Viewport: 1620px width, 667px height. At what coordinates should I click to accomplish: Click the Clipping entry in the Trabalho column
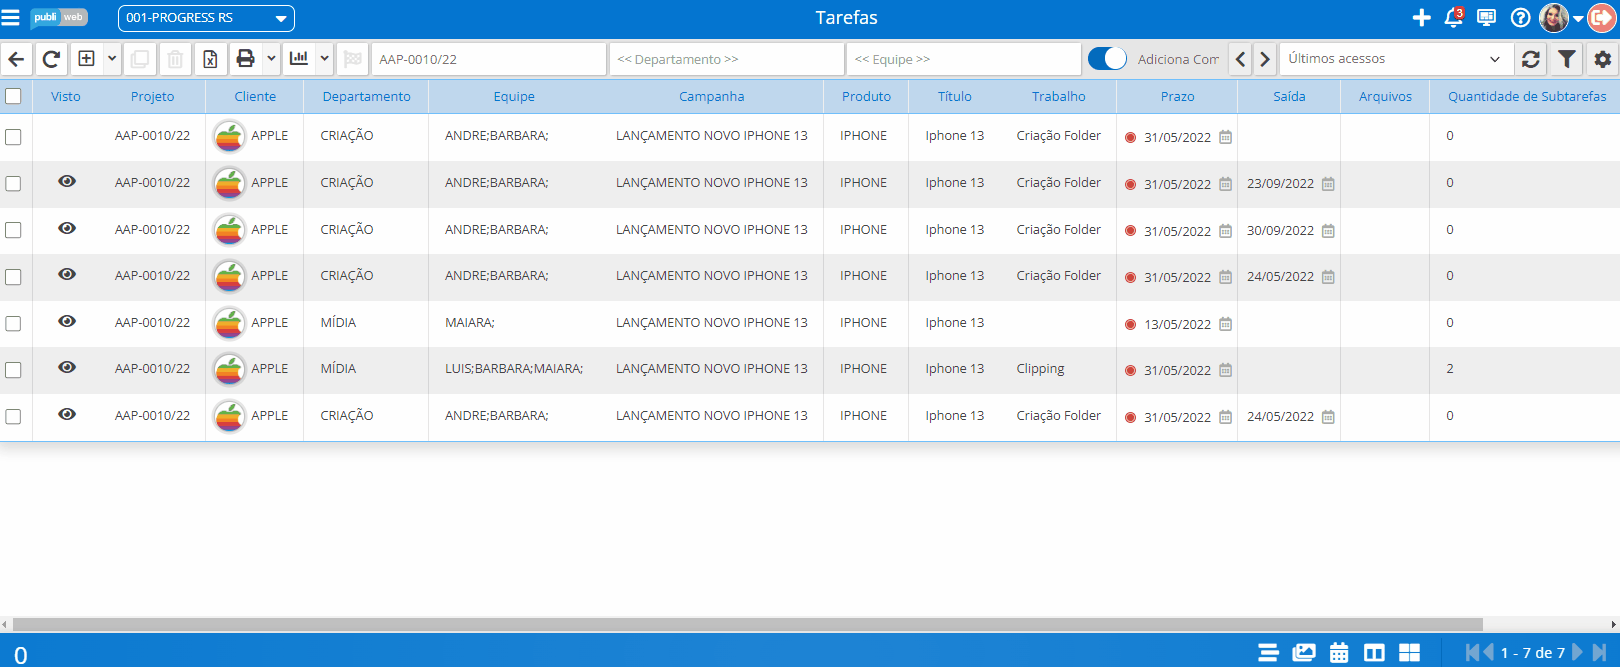click(x=1040, y=369)
